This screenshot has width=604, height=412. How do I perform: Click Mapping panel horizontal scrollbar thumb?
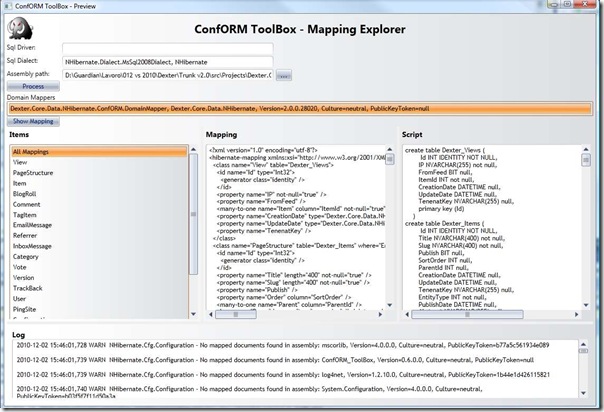(x=236, y=314)
